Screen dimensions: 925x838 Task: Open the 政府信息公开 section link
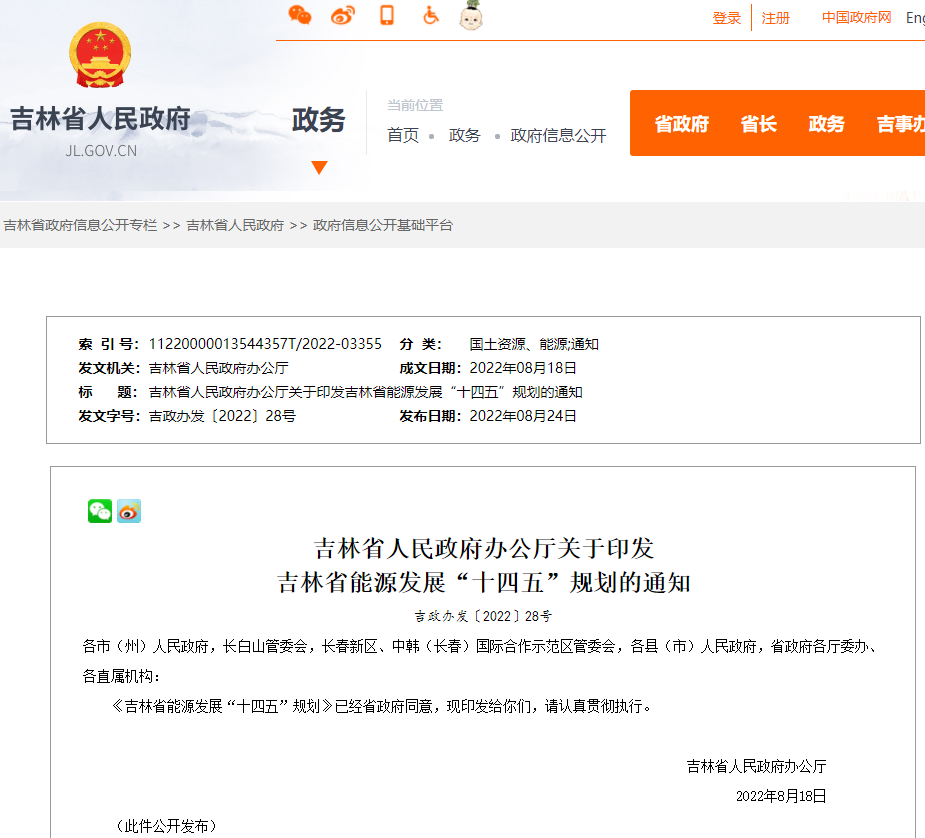click(x=556, y=135)
